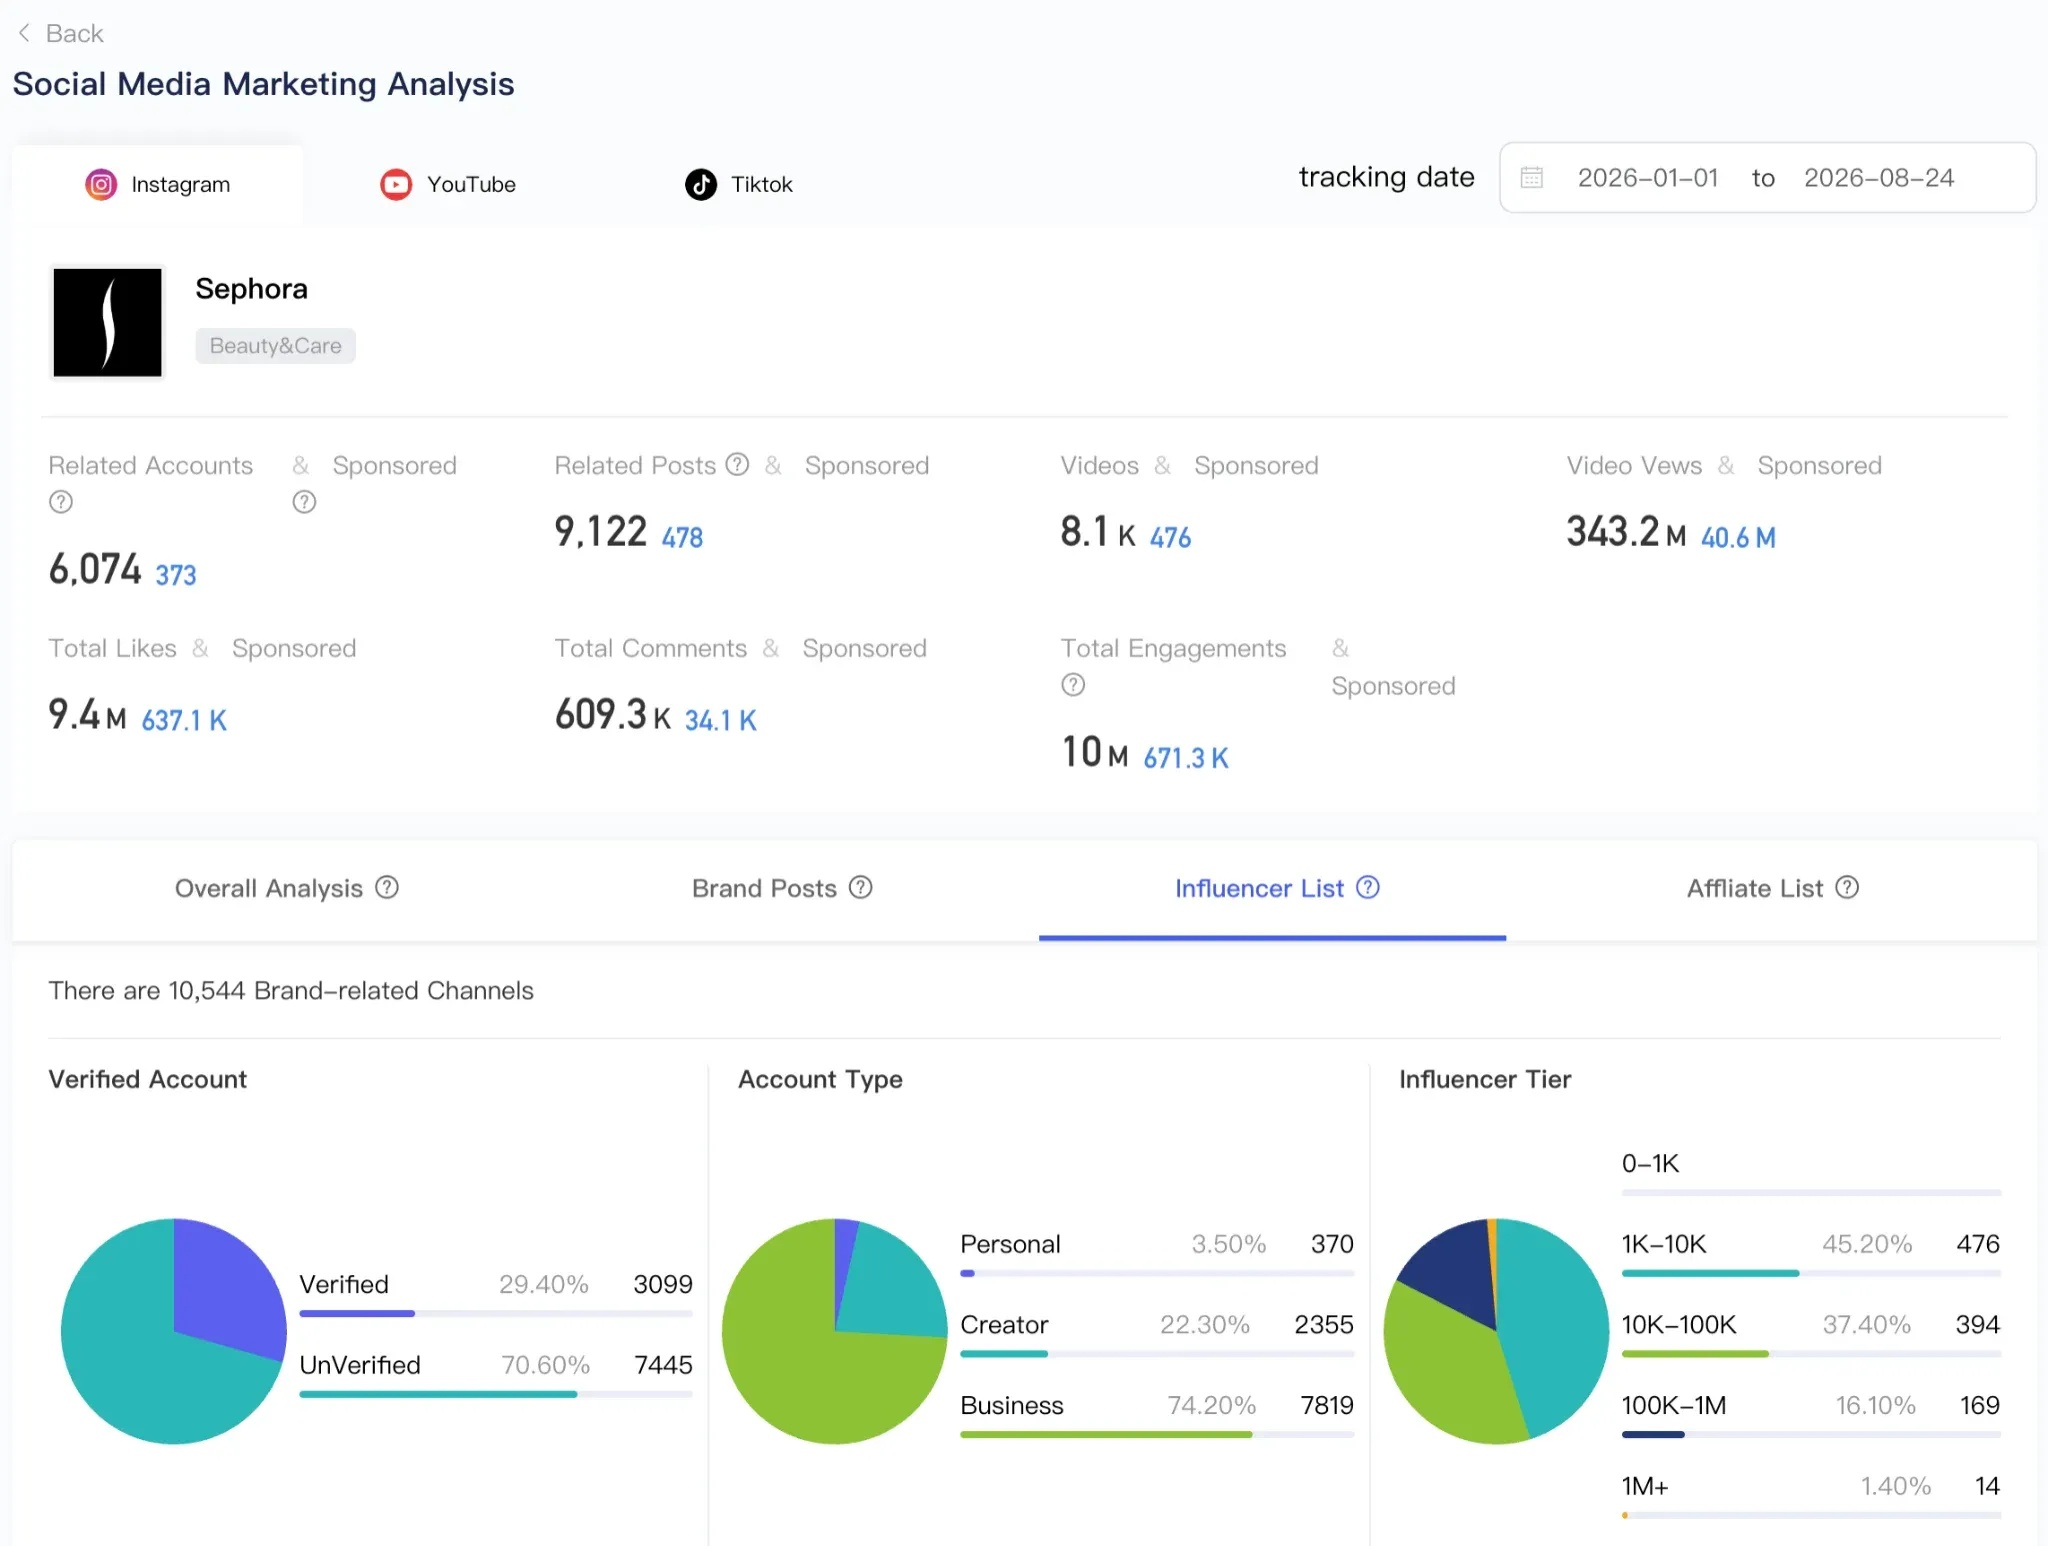Click the Sephora brand logo thumbnail

point(107,322)
